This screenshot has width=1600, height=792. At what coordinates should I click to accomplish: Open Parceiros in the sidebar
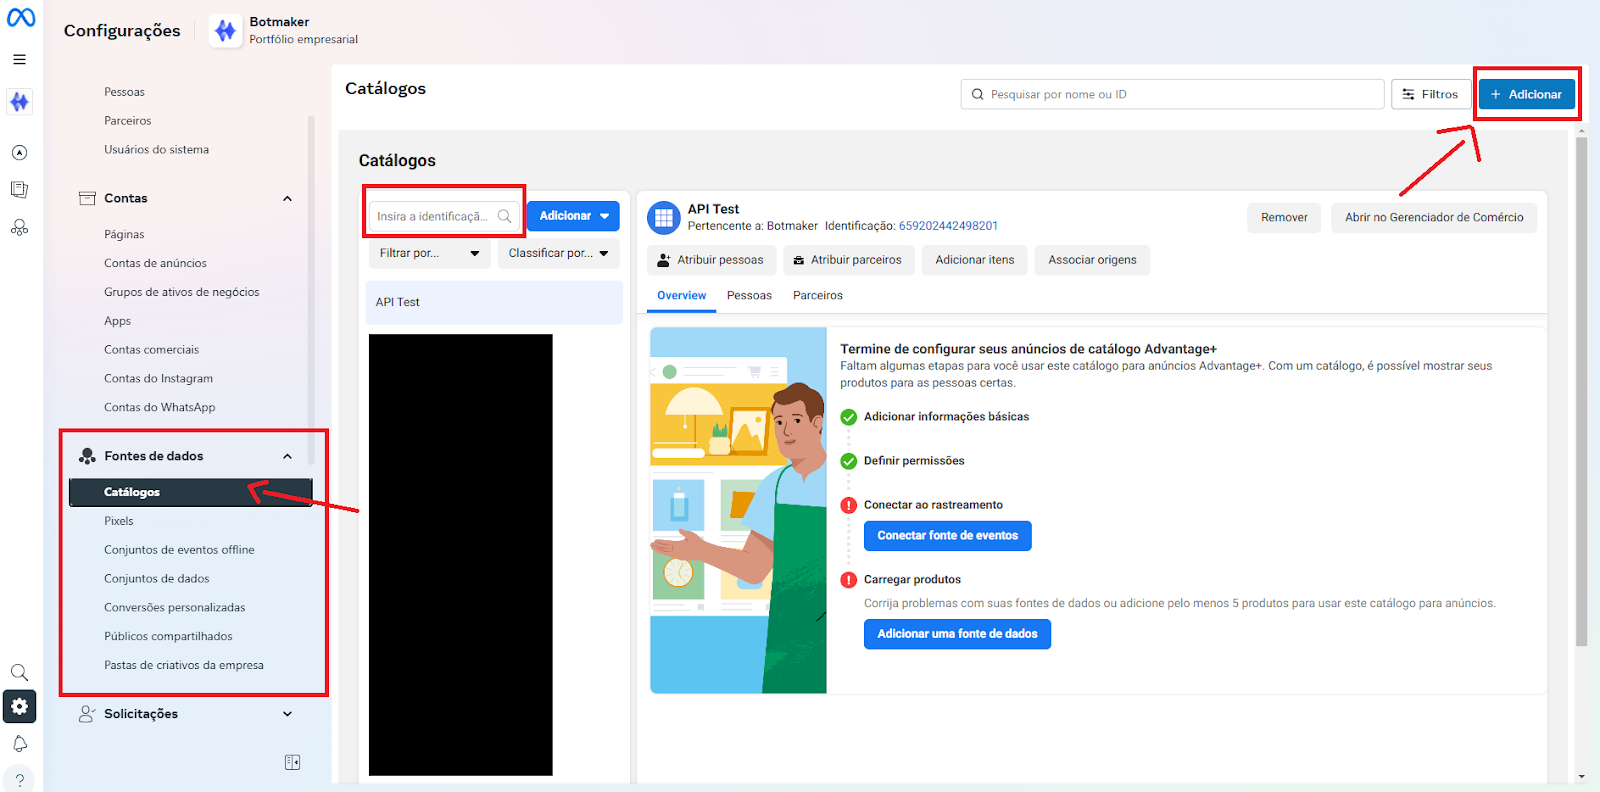tap(128, 121)
